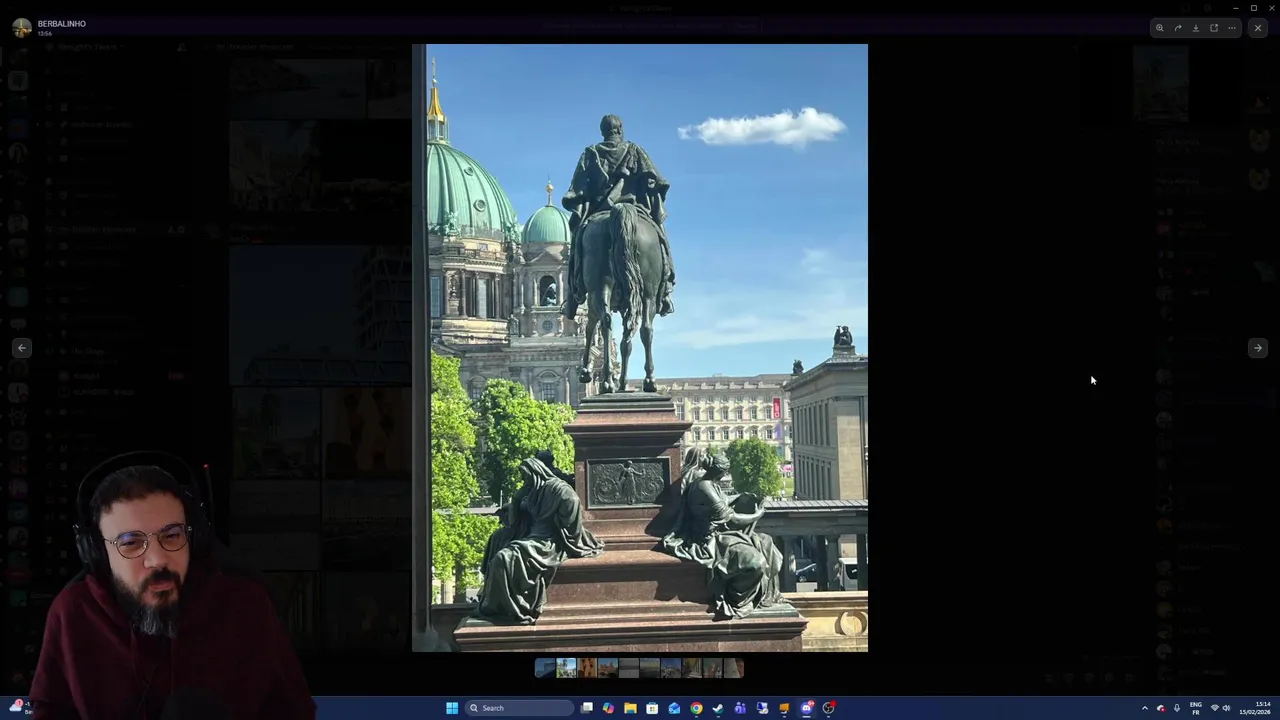Viewport: 1280px width, 720px height.
Task: Open the Windows Start menu
Action: pos(452,708)
